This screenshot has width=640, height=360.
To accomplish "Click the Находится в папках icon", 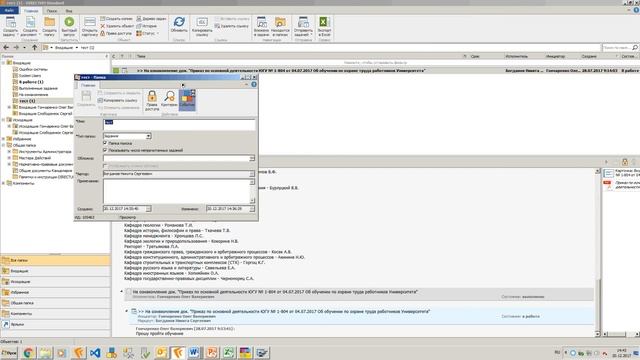I will (280, 27).
